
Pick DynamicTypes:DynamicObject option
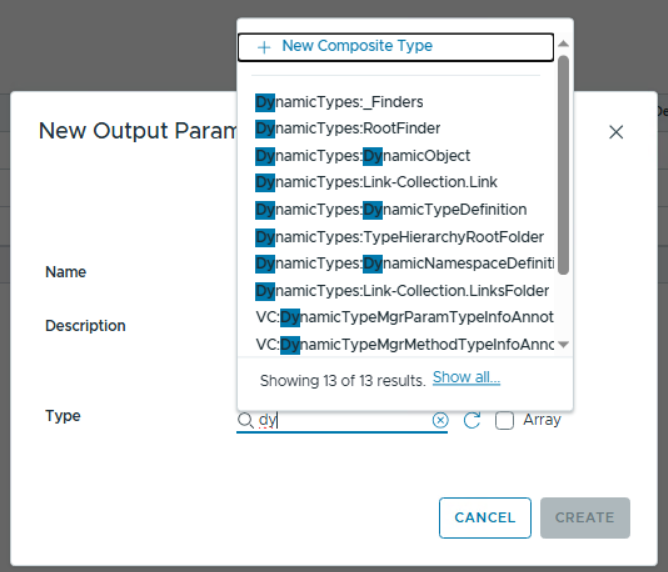[363, 156]
